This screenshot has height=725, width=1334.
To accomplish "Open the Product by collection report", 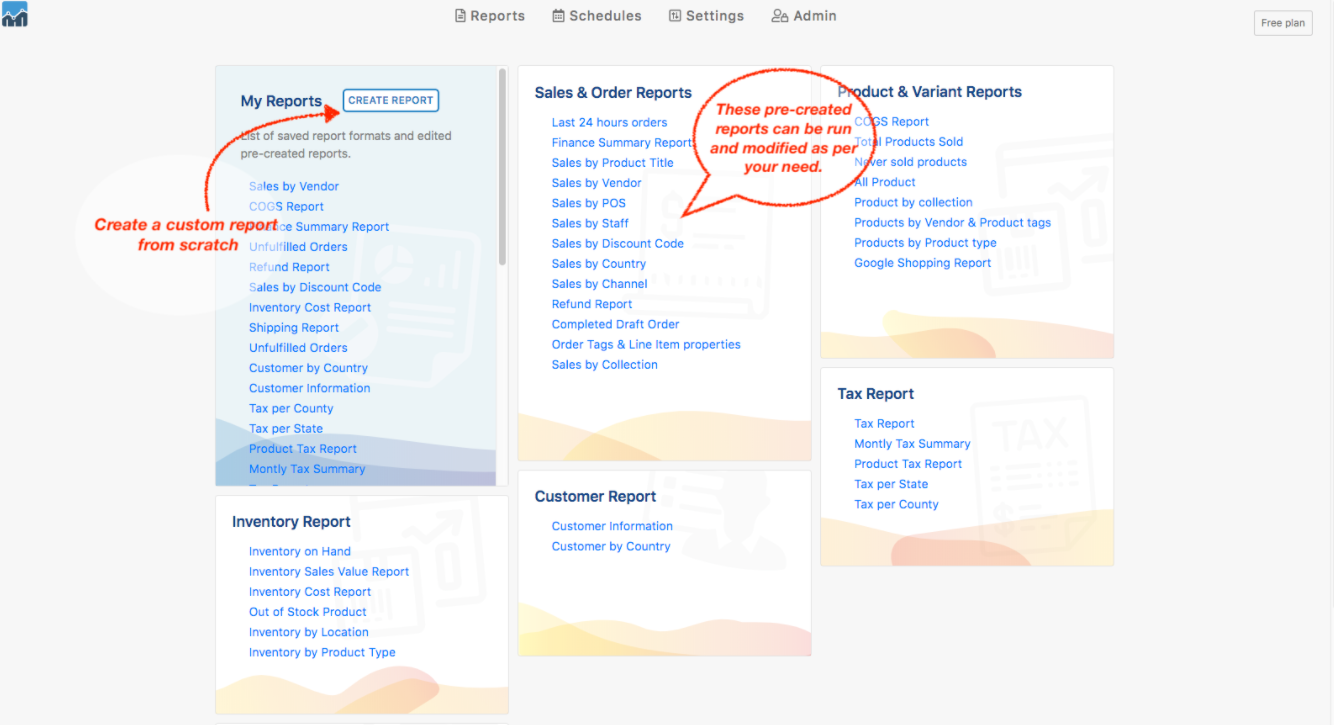I will click(x=913, y=202).
